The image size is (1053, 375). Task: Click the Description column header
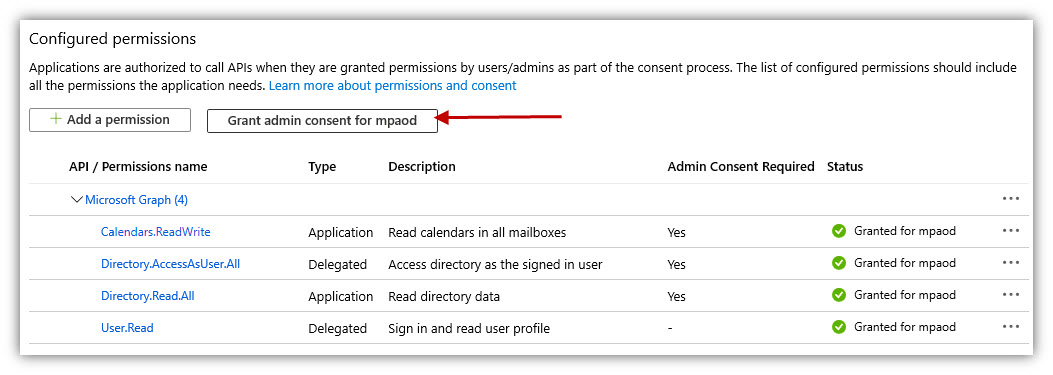pyautogui.click(x=422, y=167)
